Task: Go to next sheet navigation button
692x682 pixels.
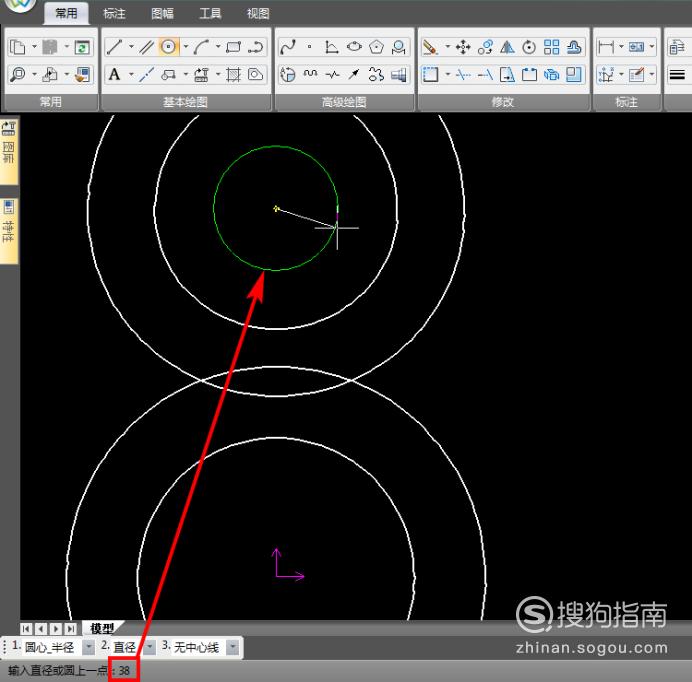Action: 56,629
